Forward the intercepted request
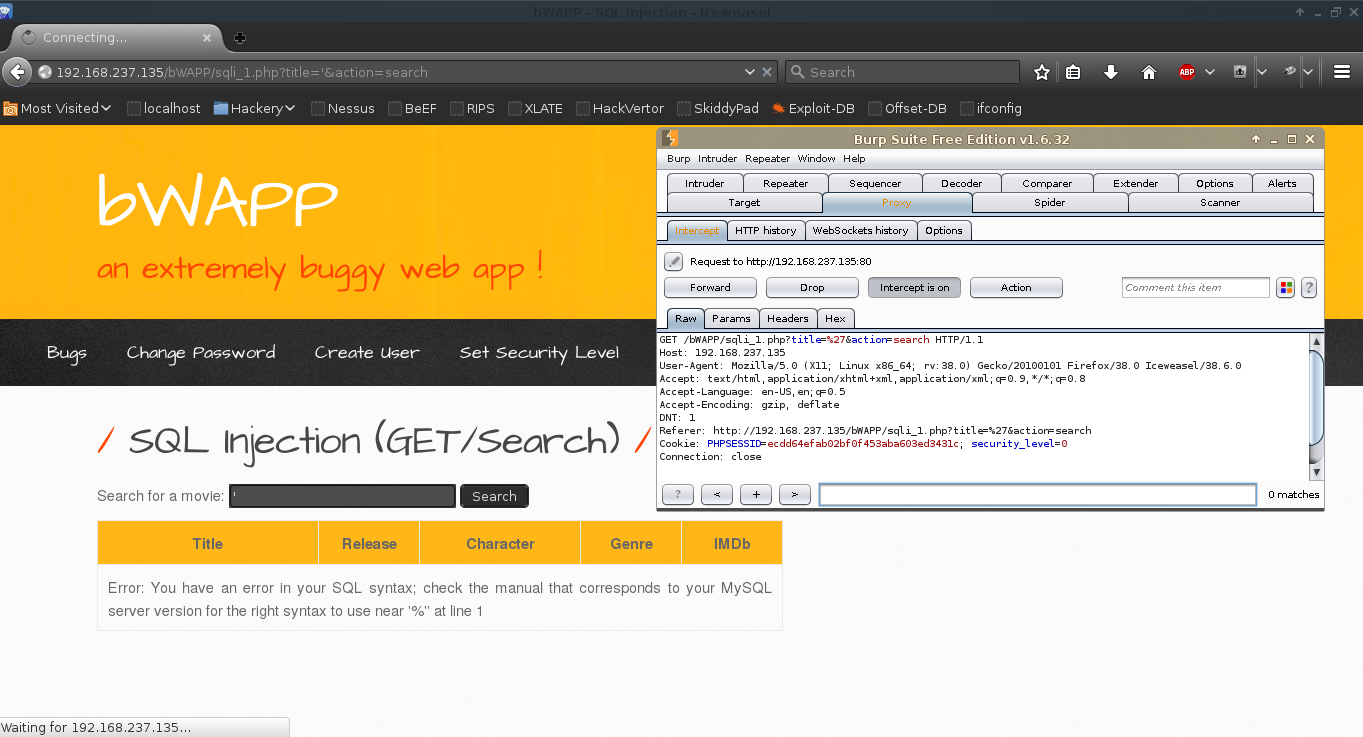This screenshot has width=1363, height=737. 710,288
